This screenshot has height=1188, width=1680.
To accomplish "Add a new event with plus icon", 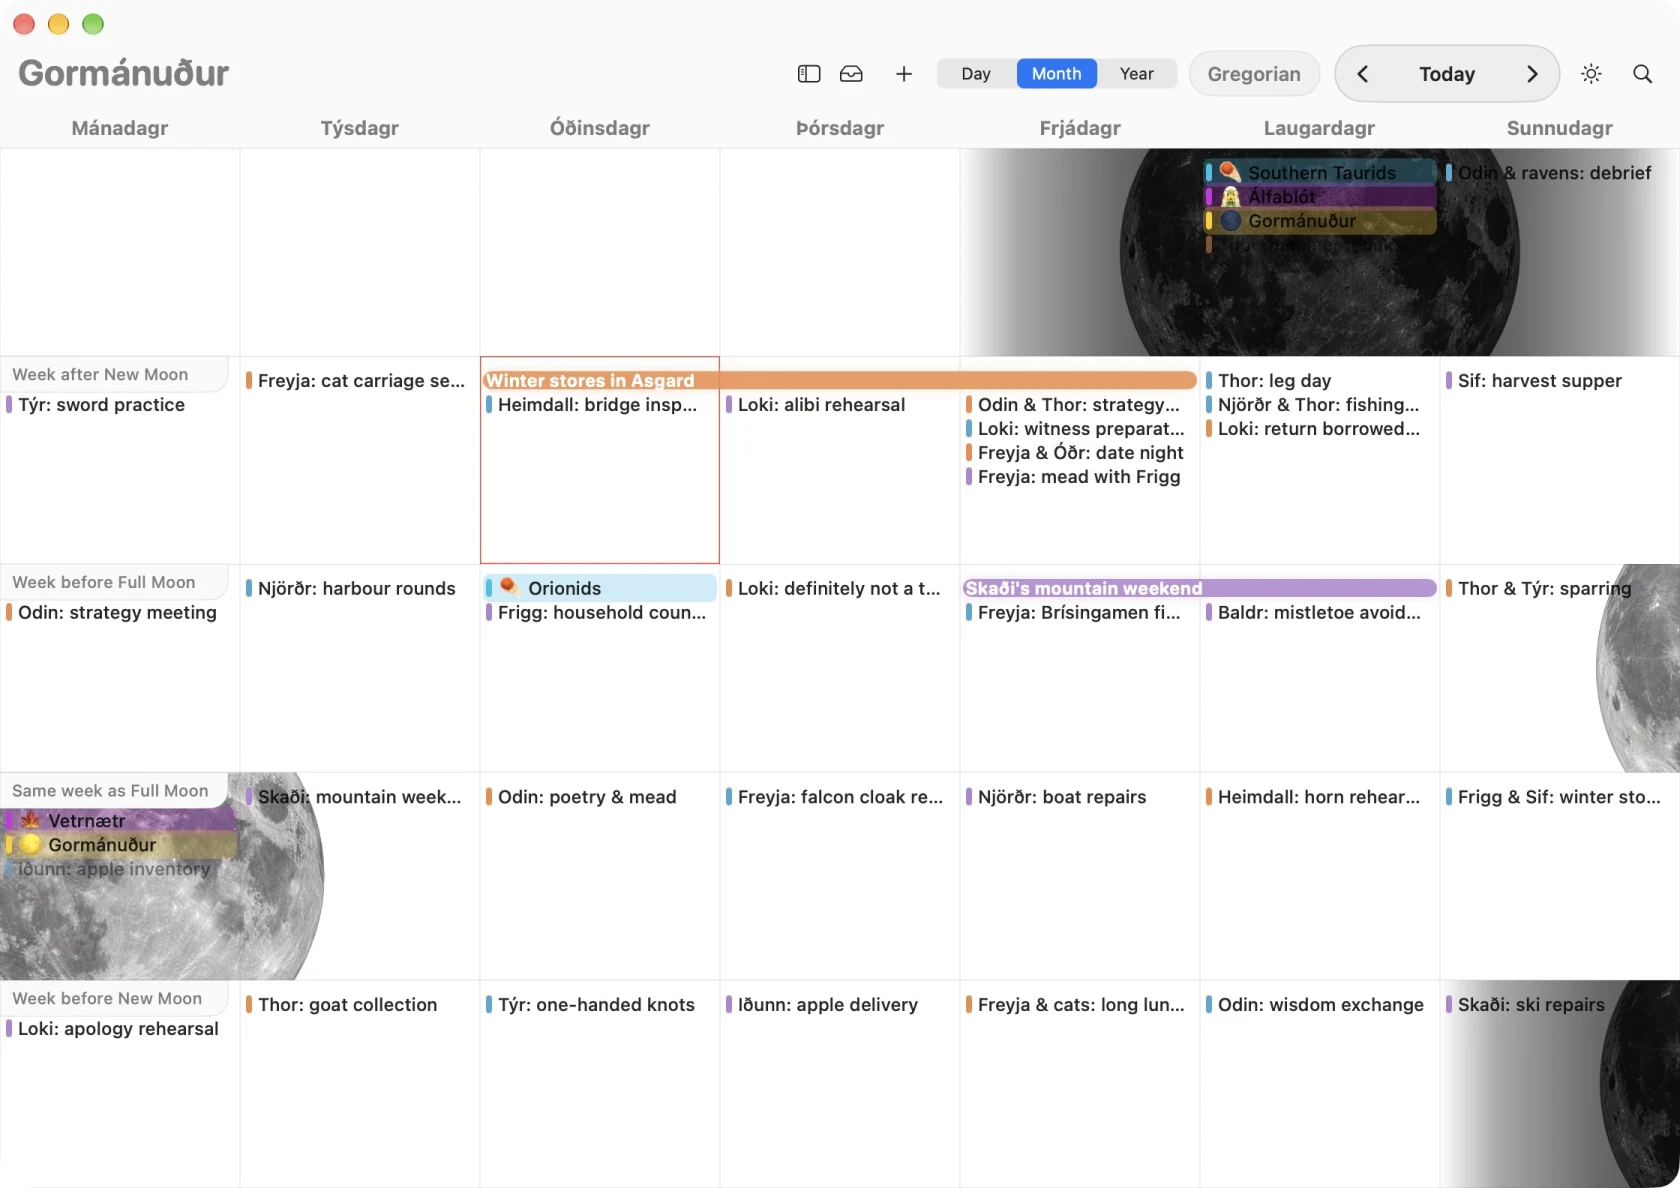I will (904, 74).
